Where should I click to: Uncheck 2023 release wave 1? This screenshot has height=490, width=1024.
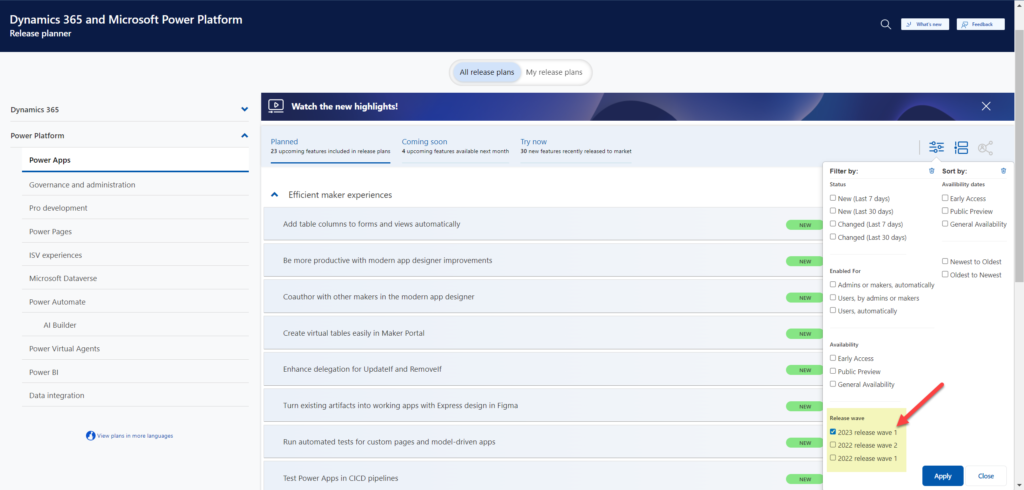coord(833,432)
